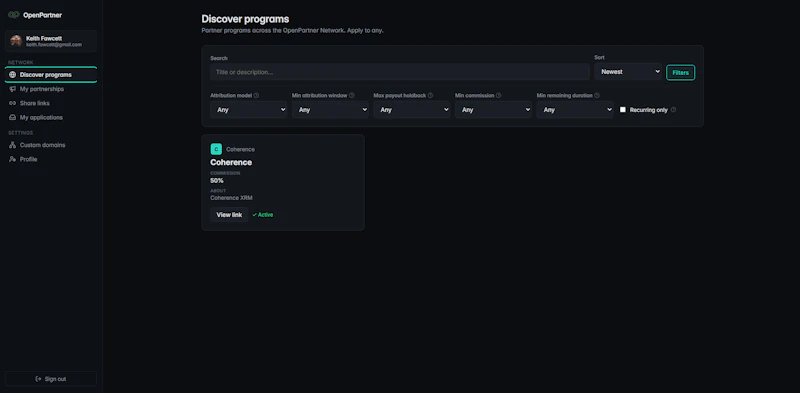Focus the Title or description search field

pyautogui.click(x=399, y=72)
